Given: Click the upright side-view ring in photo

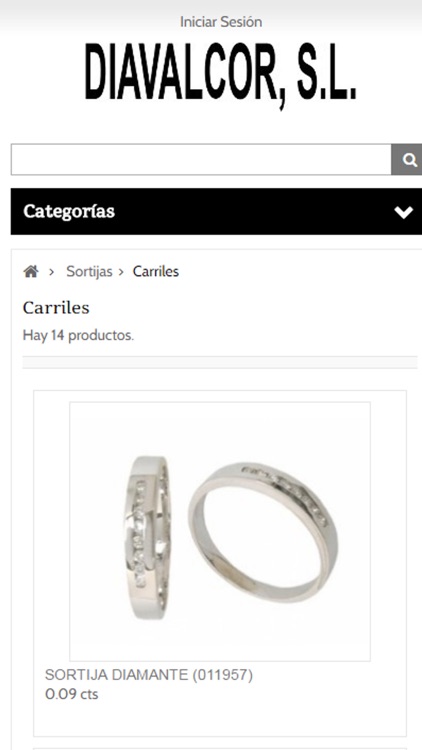Looking at the screenshot, I should tap(146, 537).
